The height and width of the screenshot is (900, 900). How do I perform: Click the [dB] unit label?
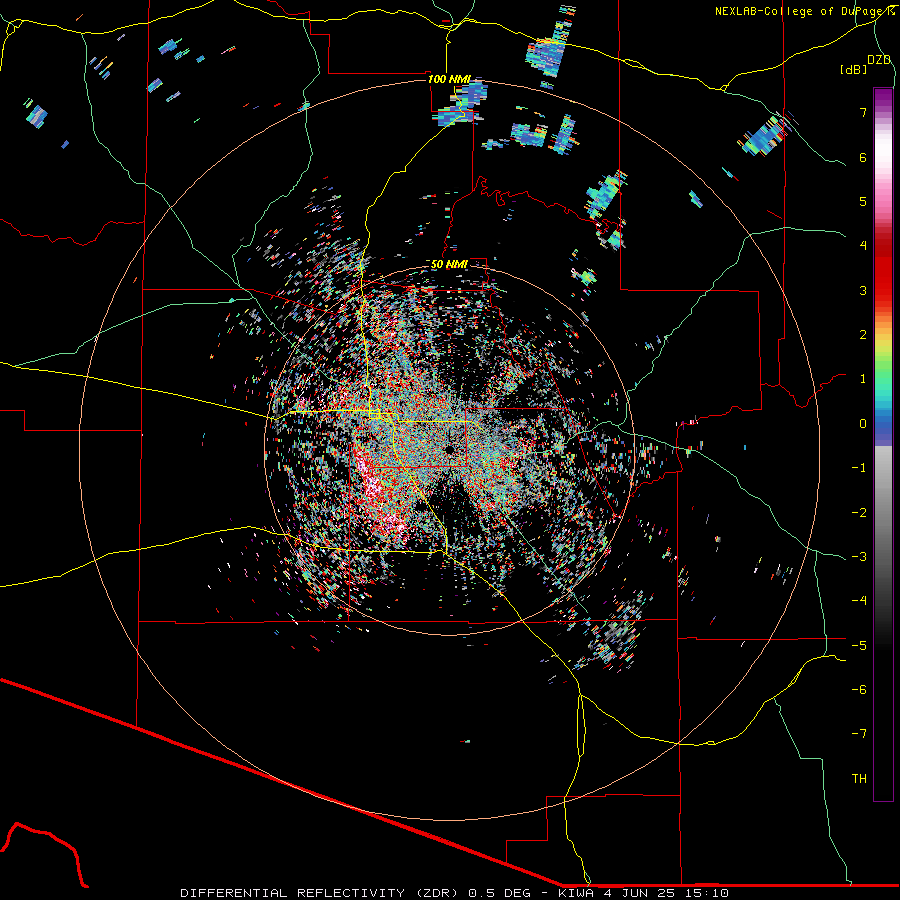coord(853,70)
